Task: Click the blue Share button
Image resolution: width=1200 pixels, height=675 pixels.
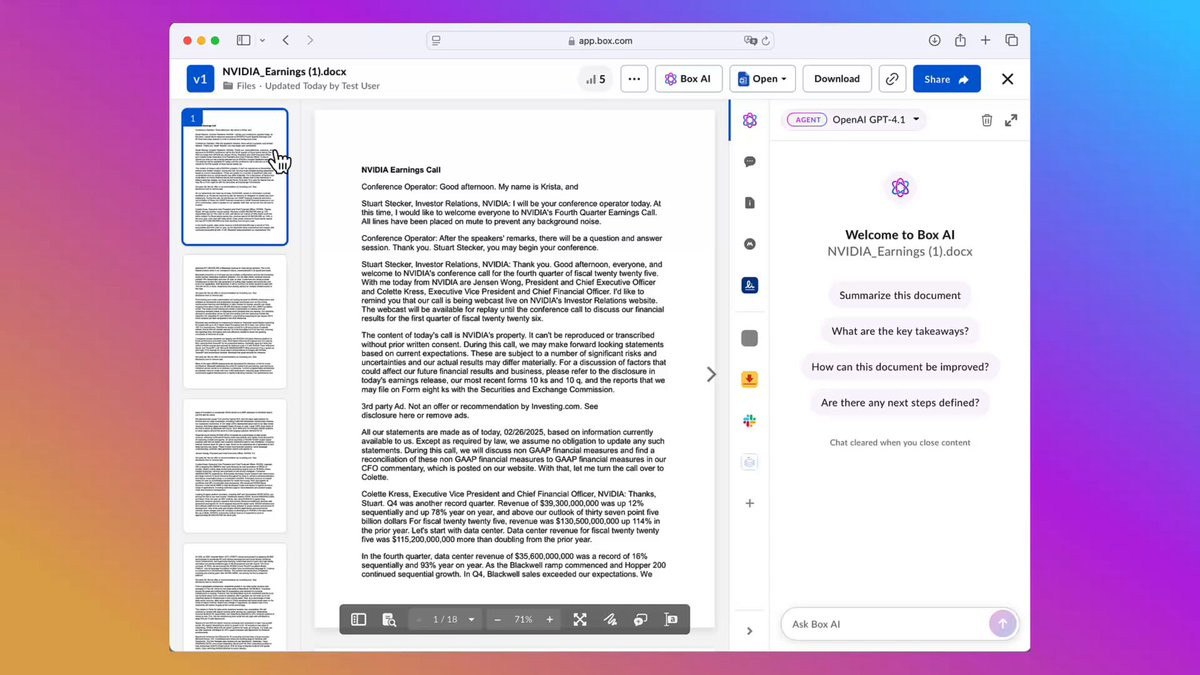Action: [946, 79]
